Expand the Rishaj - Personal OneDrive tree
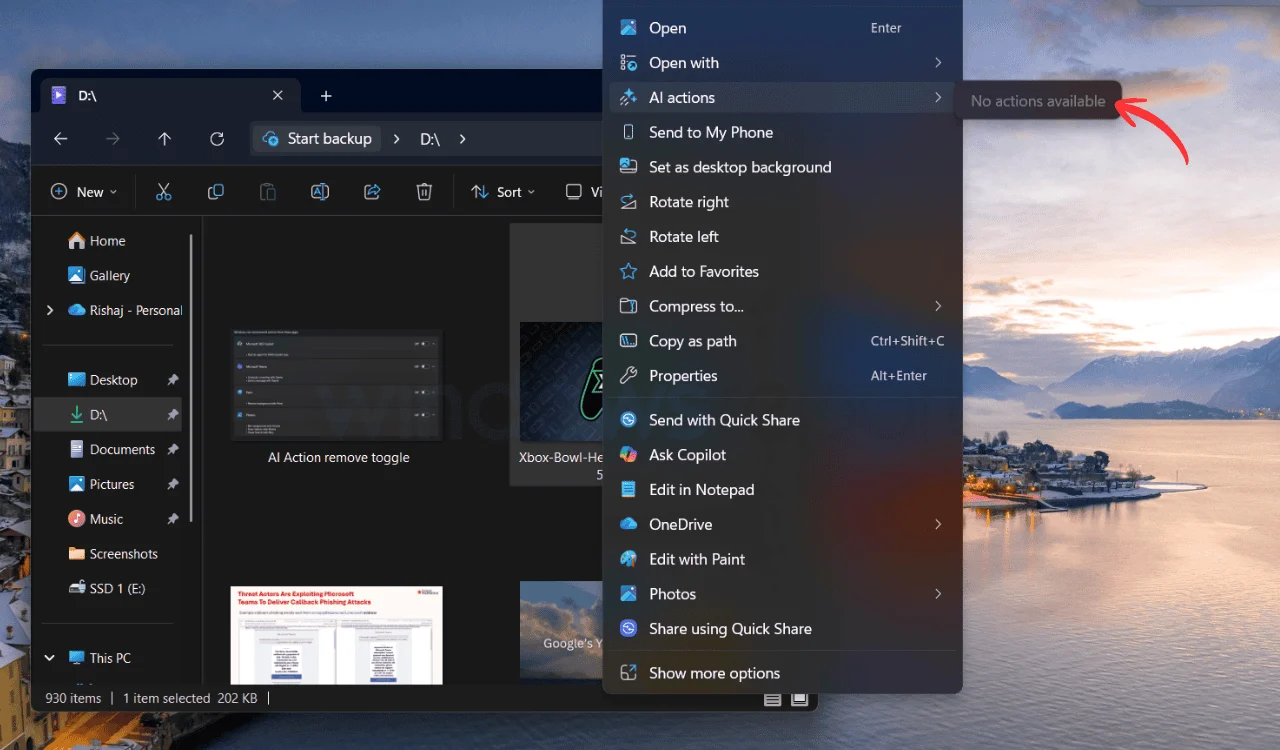 pos(50,311)
